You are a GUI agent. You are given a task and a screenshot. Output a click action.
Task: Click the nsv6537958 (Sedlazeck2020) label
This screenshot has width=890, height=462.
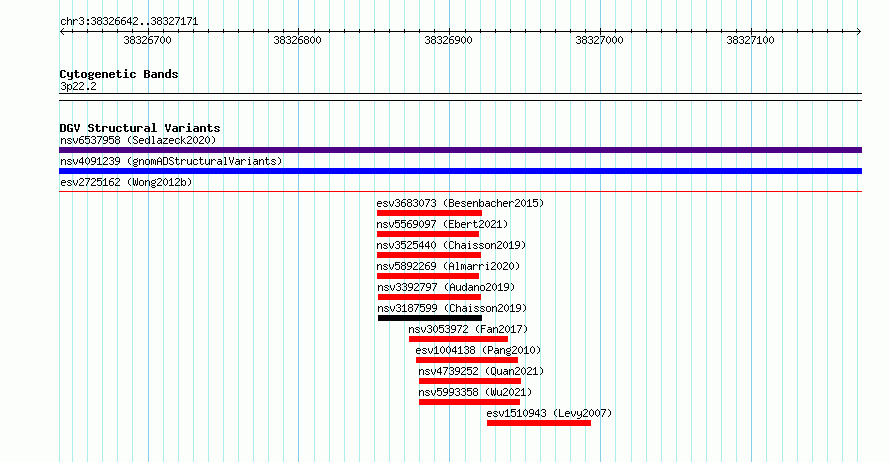(138, 140)
